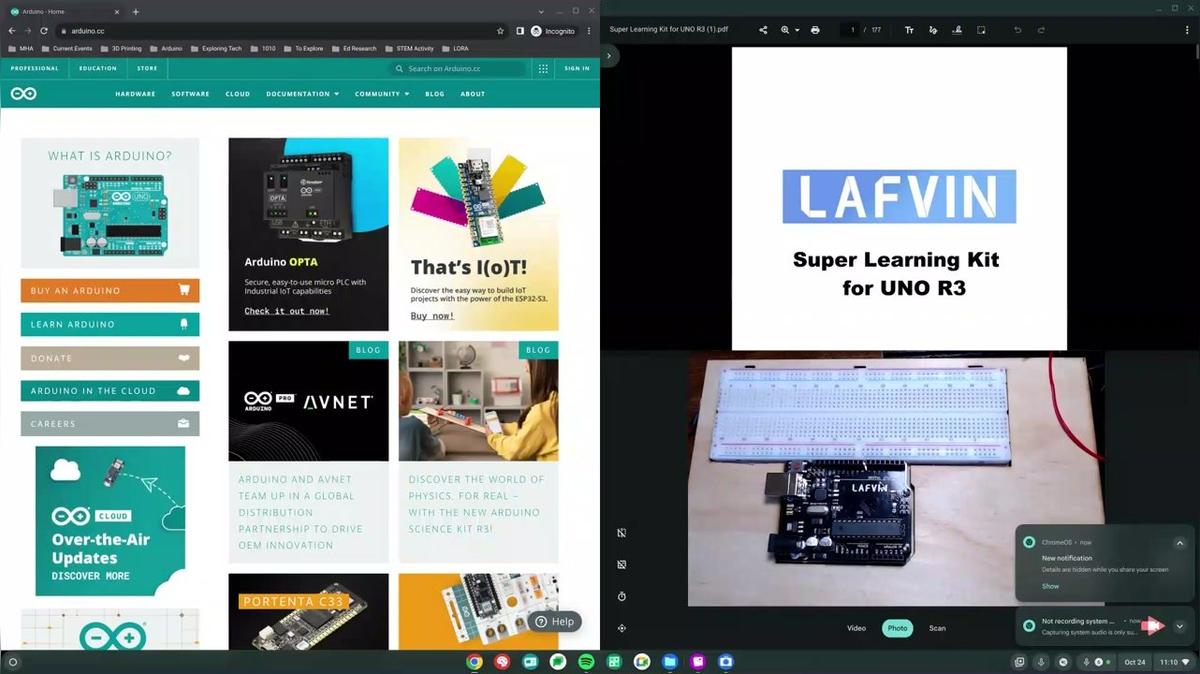Bookmark this page with the star icon
1200x674 pixels.
pyautogui.click(x=501, y=31)
